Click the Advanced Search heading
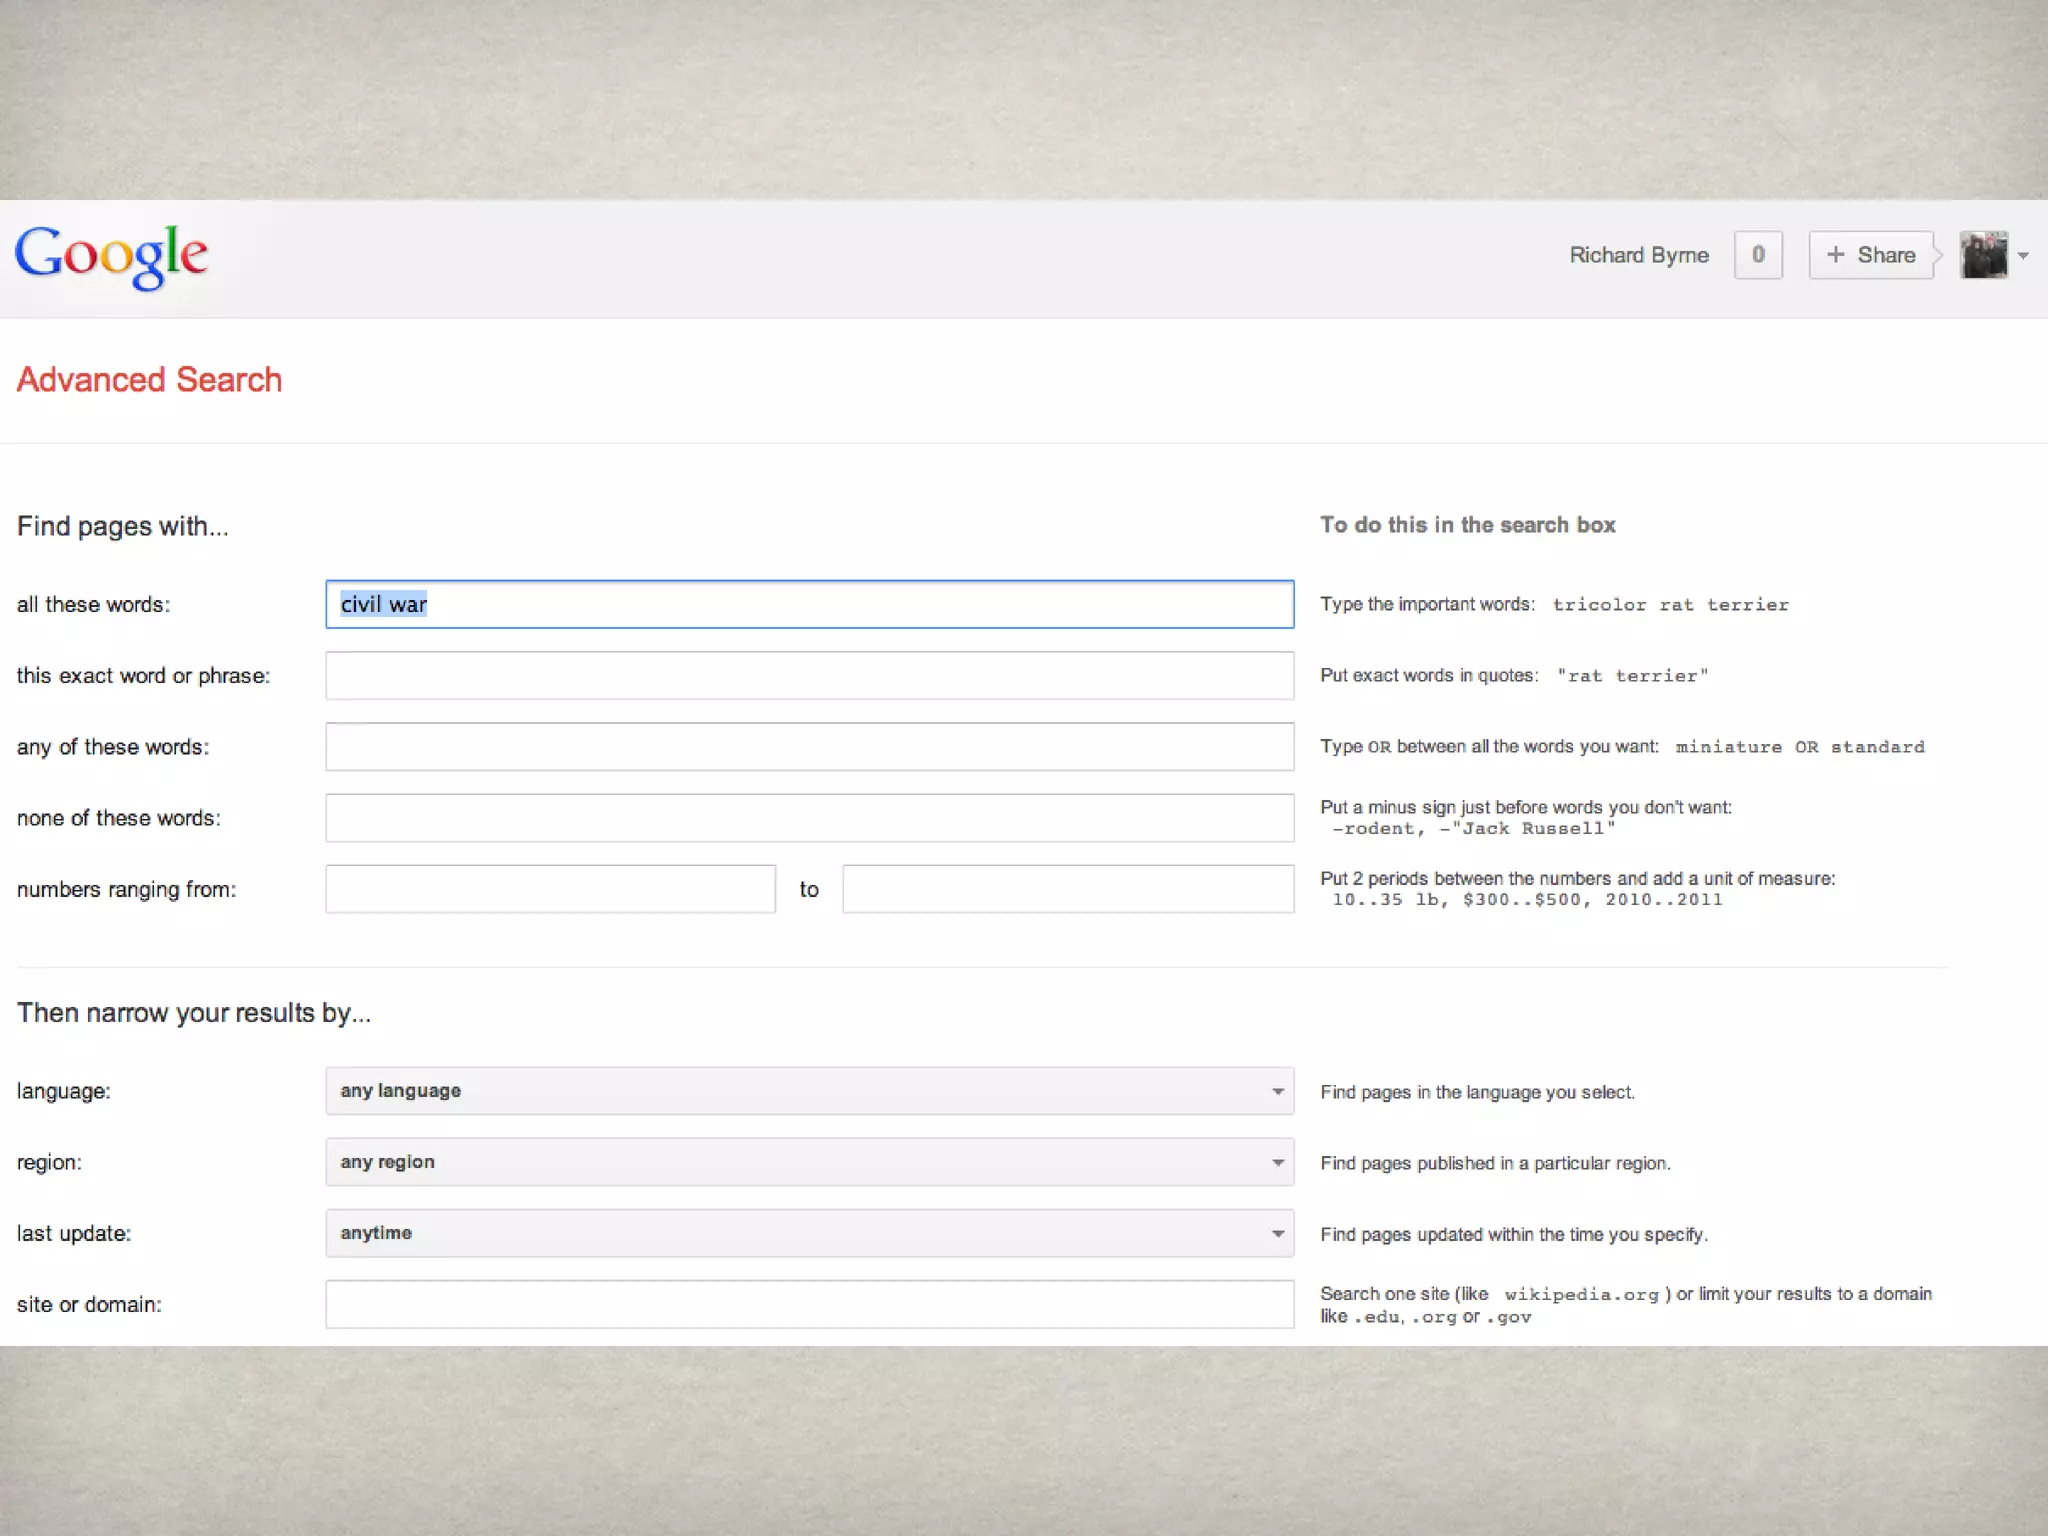This screenshot has height=1536, width=2048. [150, 380]
